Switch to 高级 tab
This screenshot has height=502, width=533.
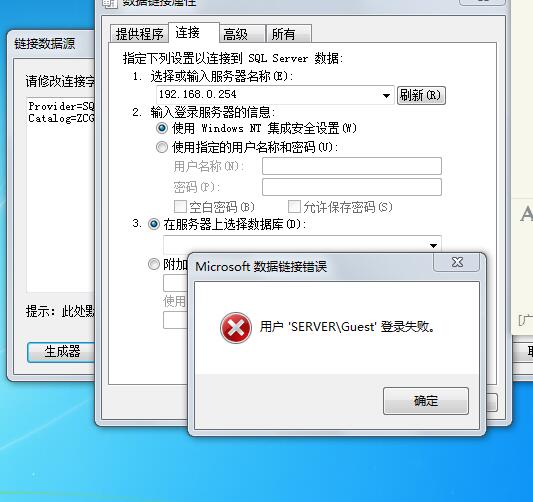click(242, 34)
